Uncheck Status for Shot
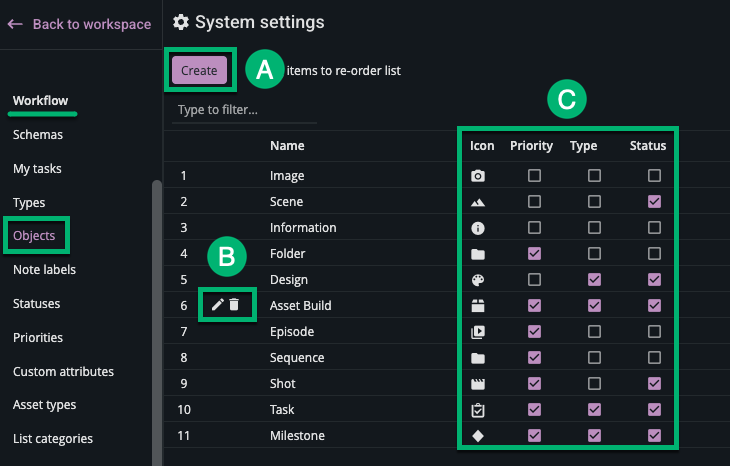Image resolution: width=730 pixels, height=466 pixels. [x=654, y=384]
